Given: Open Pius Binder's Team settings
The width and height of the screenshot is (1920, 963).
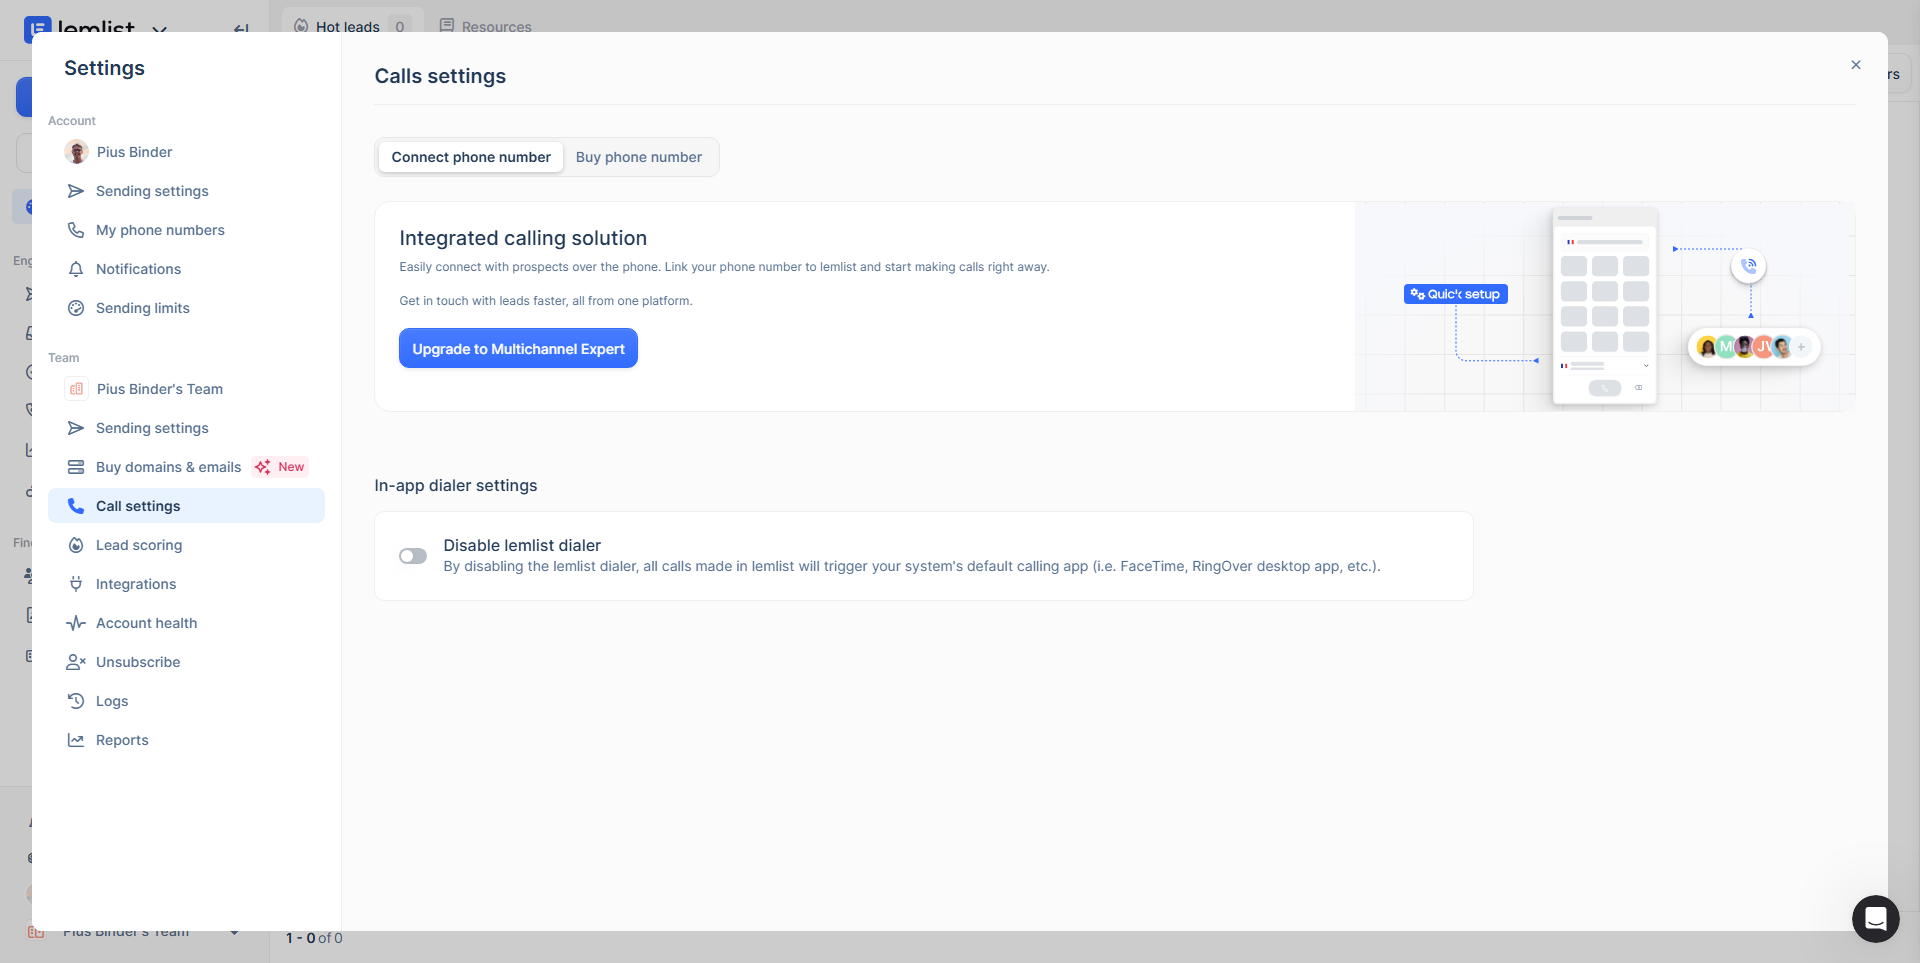Looking at the screenshot, I should [159, 389].
